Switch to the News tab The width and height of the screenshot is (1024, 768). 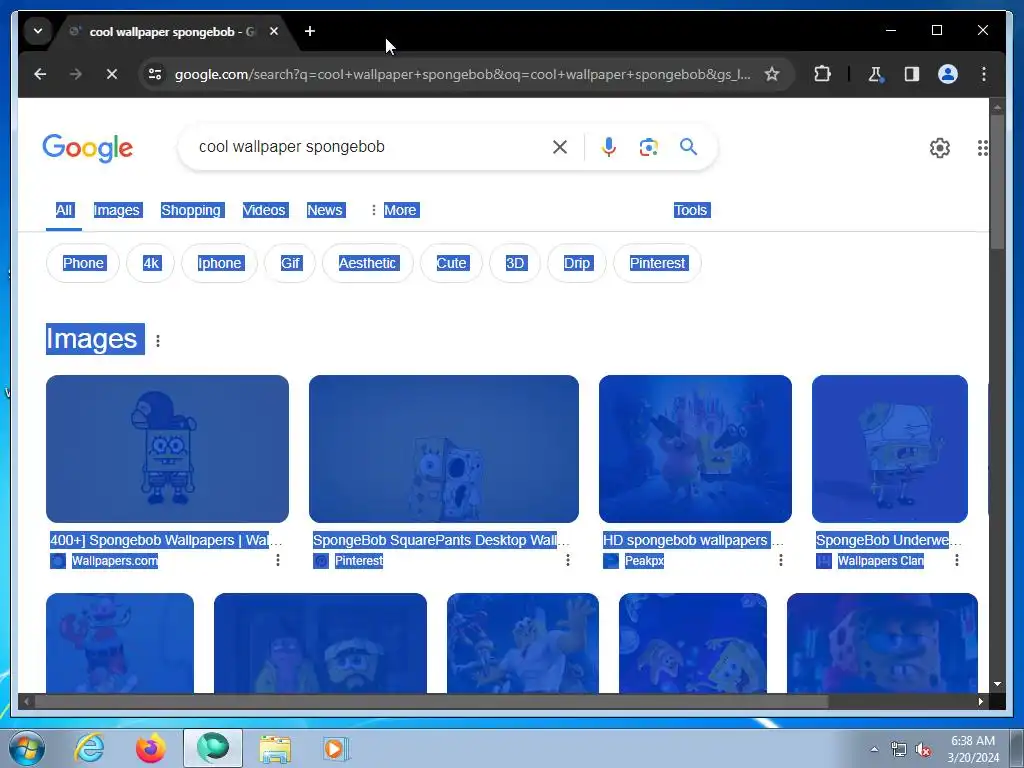325,210
